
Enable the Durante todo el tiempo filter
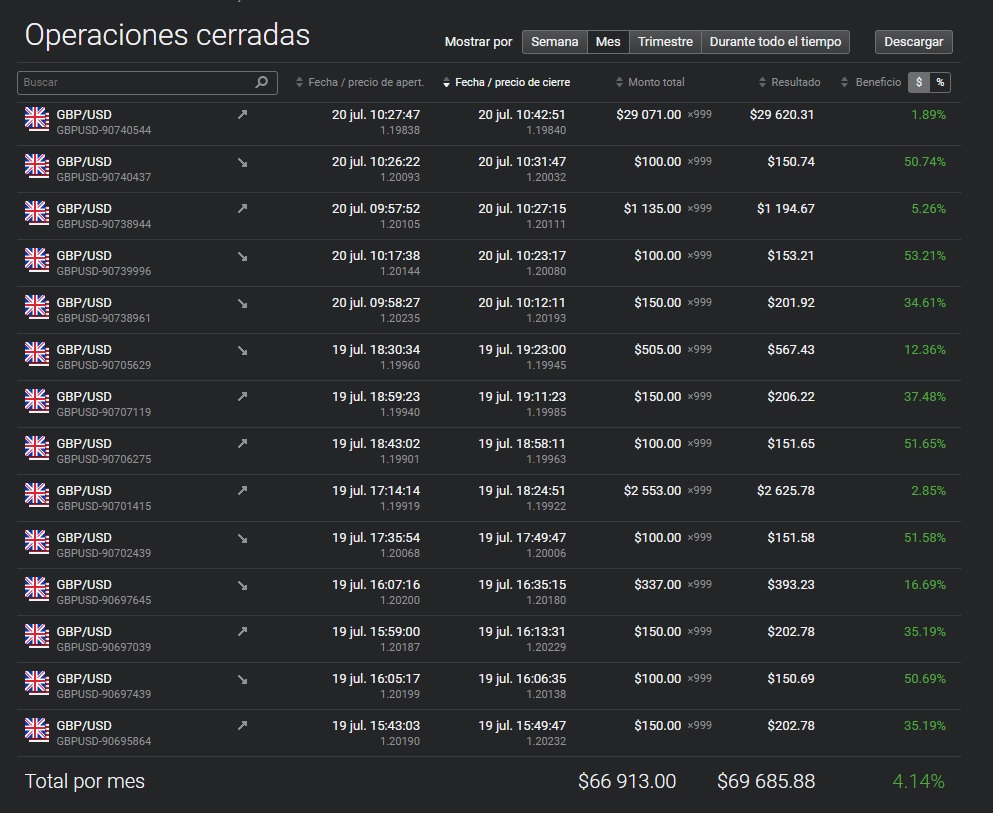coord(775,42)
